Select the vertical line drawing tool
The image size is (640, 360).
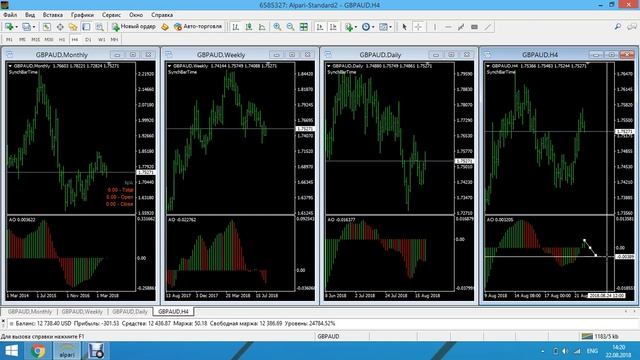point(435,27)
